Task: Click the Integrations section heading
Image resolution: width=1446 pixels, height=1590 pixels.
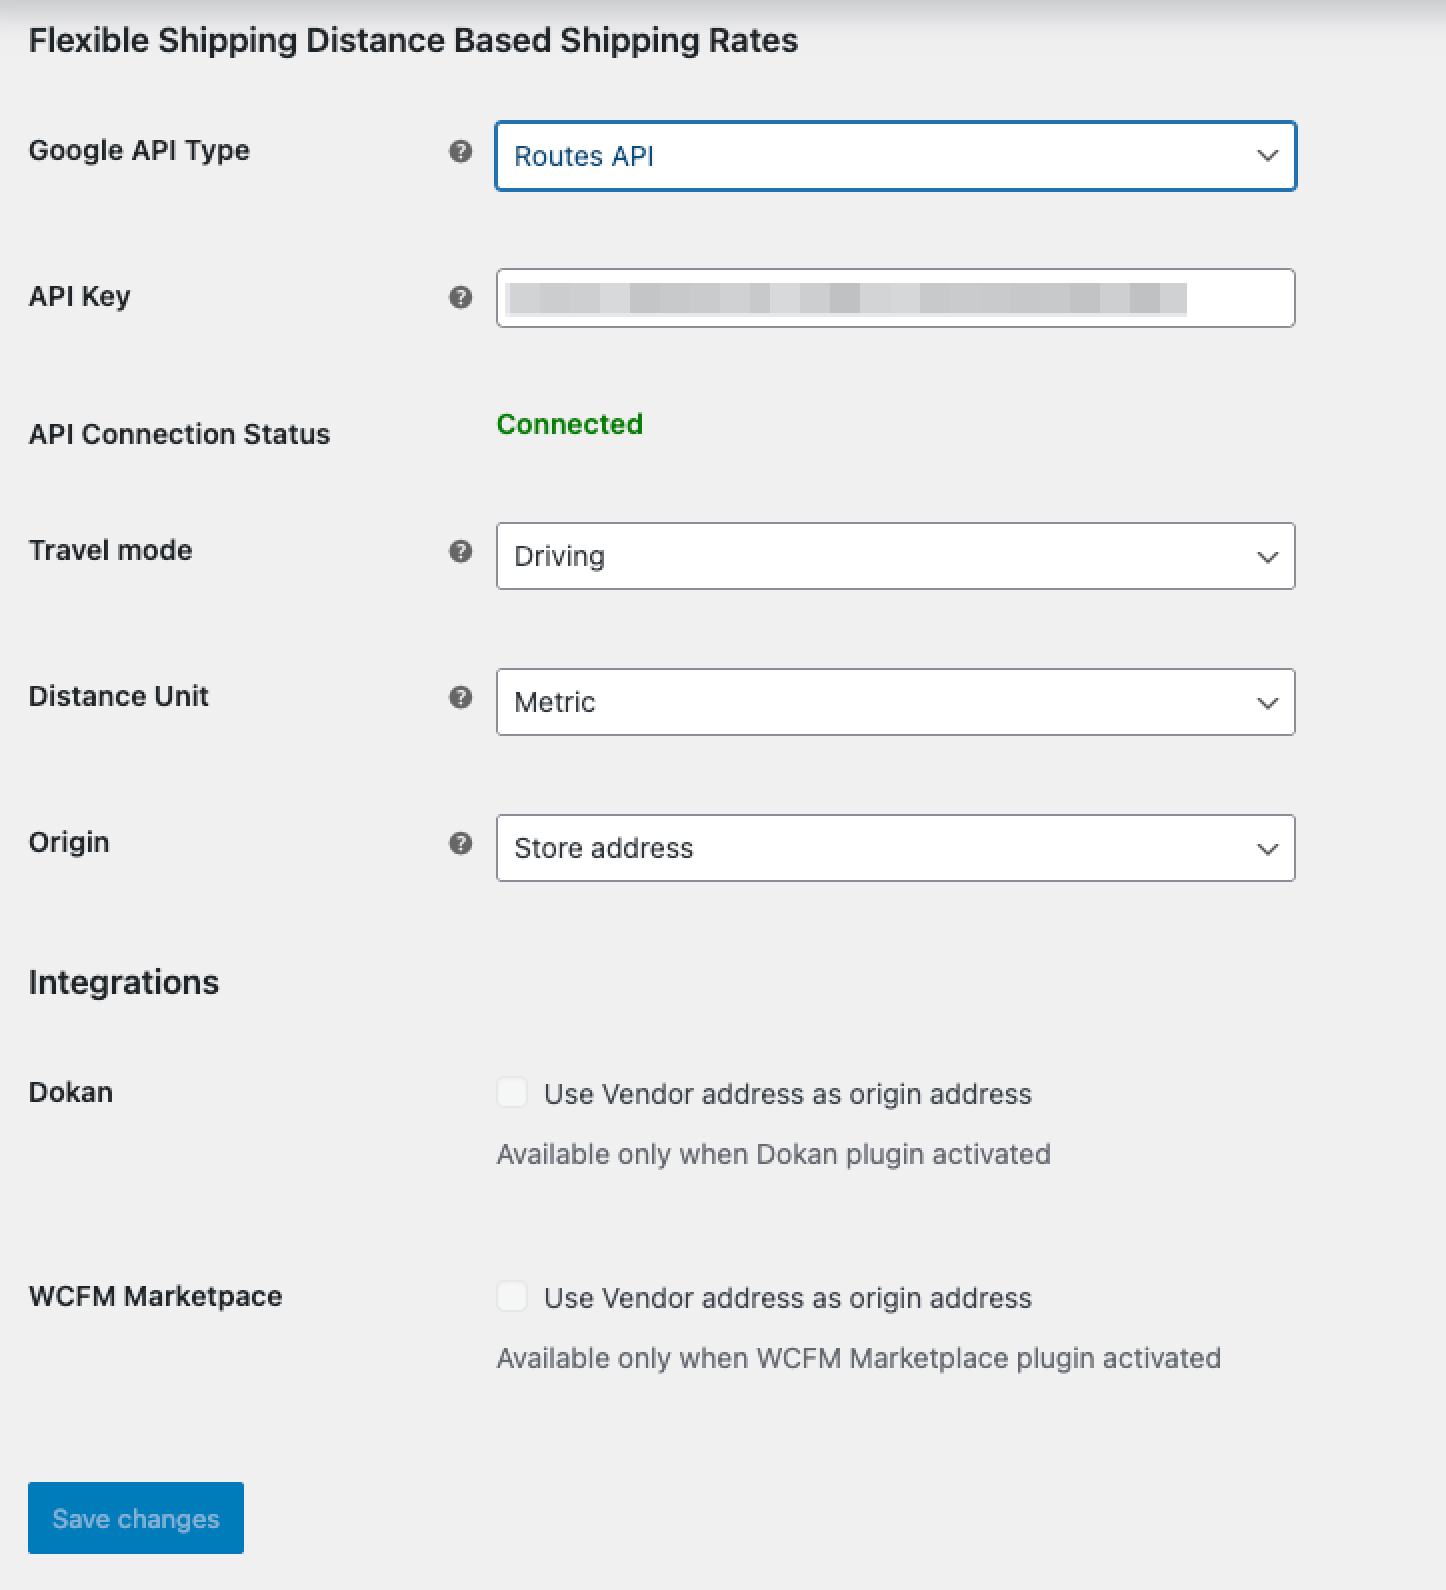Action: click(x=123, y=982)
